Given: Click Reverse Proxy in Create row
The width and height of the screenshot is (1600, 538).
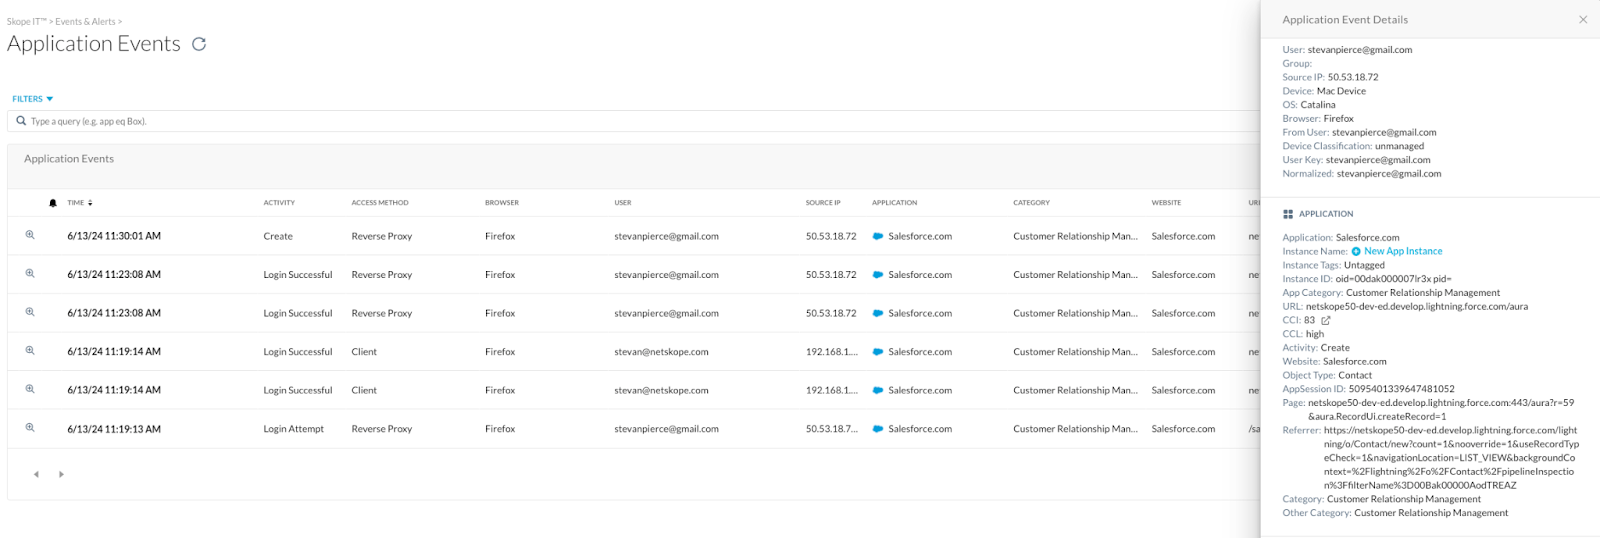Looking at the screenshot, I should click(x=382, y=237).
